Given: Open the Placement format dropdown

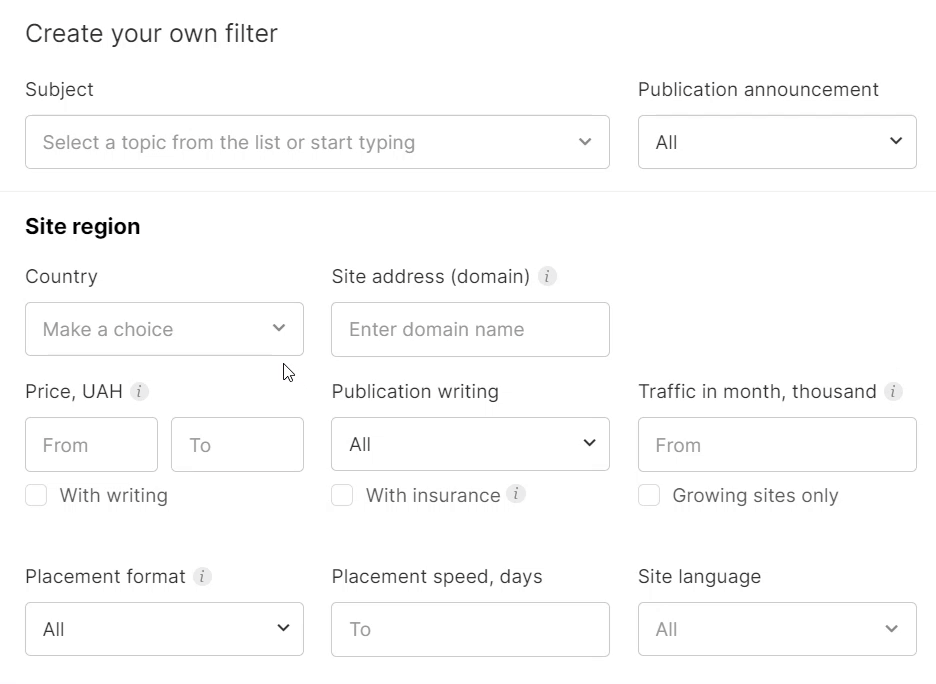Looking at the screenshot, I should click(164, 629).
